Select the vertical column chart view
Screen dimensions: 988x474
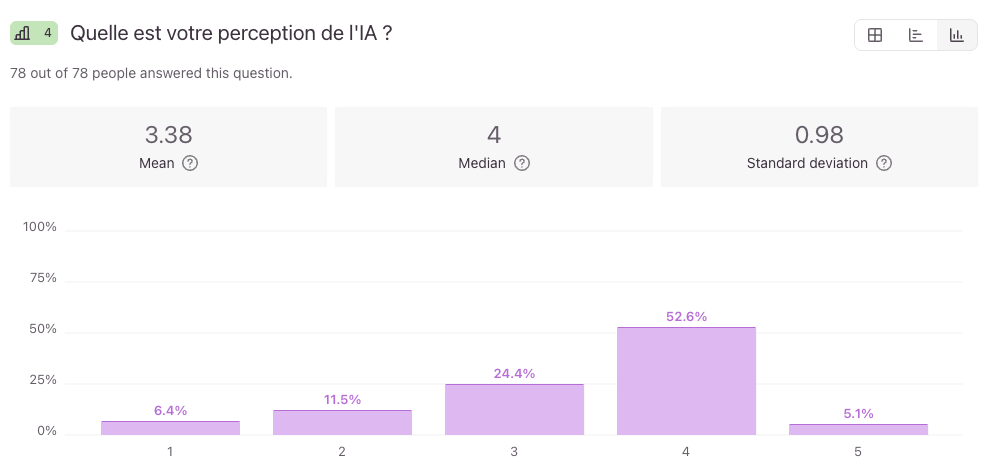click(957, 35)
